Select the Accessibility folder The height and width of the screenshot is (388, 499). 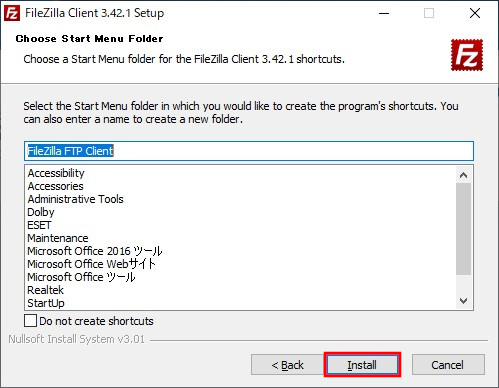pos(56,173)
